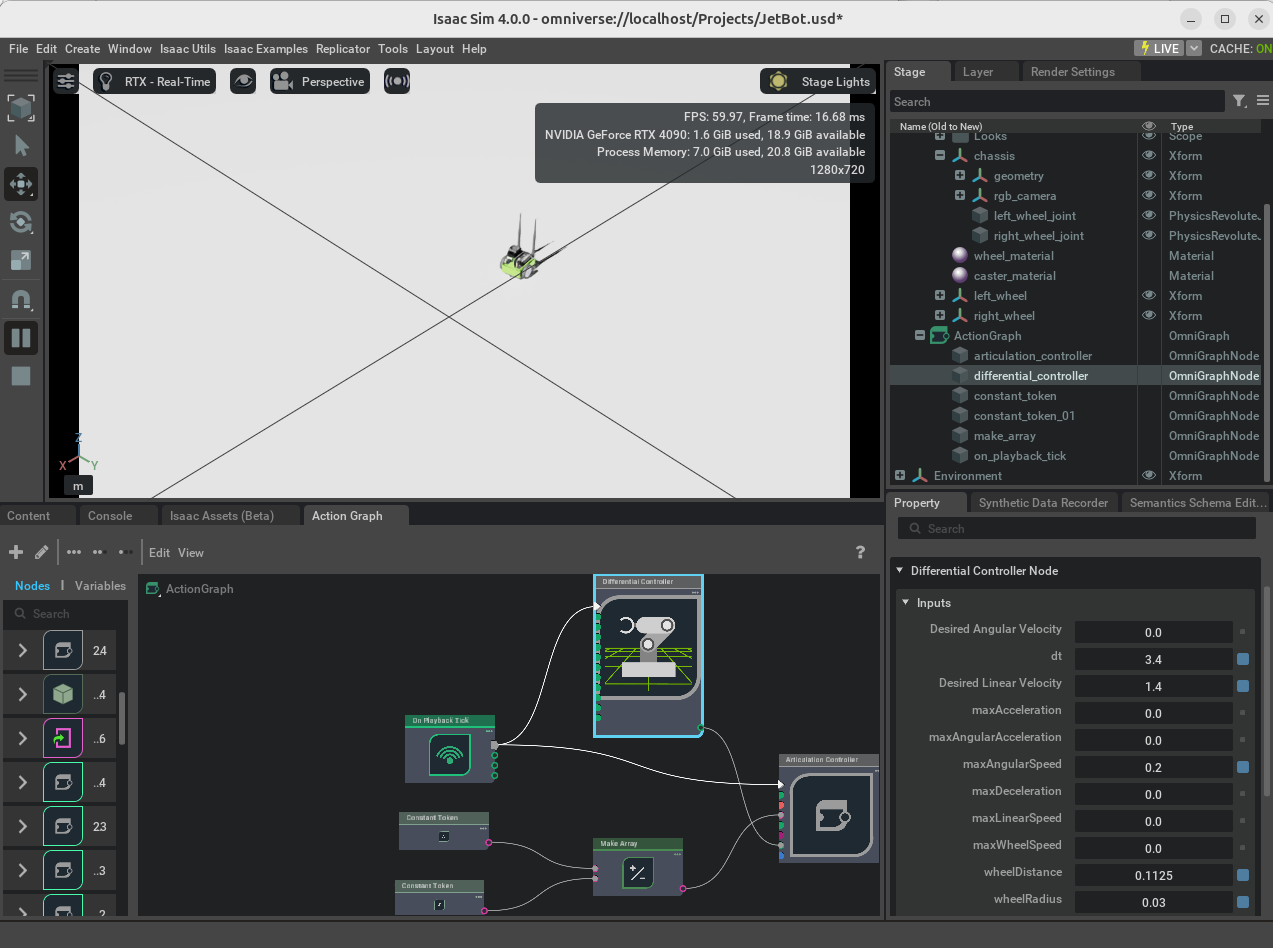This screenshot has height=948, width=1273.
Task: Collapse the chassis tree item
Action: point(940,156)
